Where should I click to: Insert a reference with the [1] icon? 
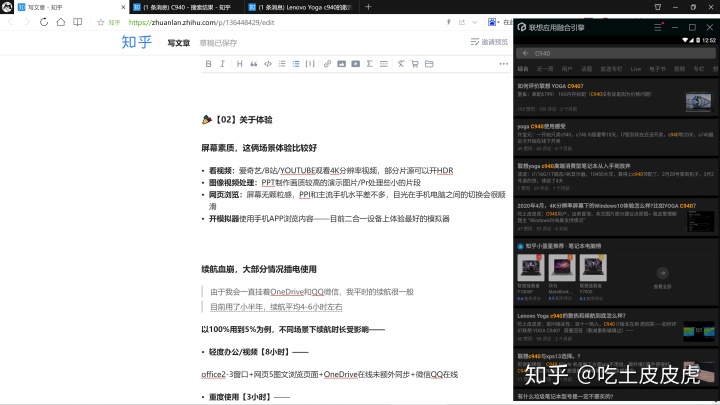(310, 64)
